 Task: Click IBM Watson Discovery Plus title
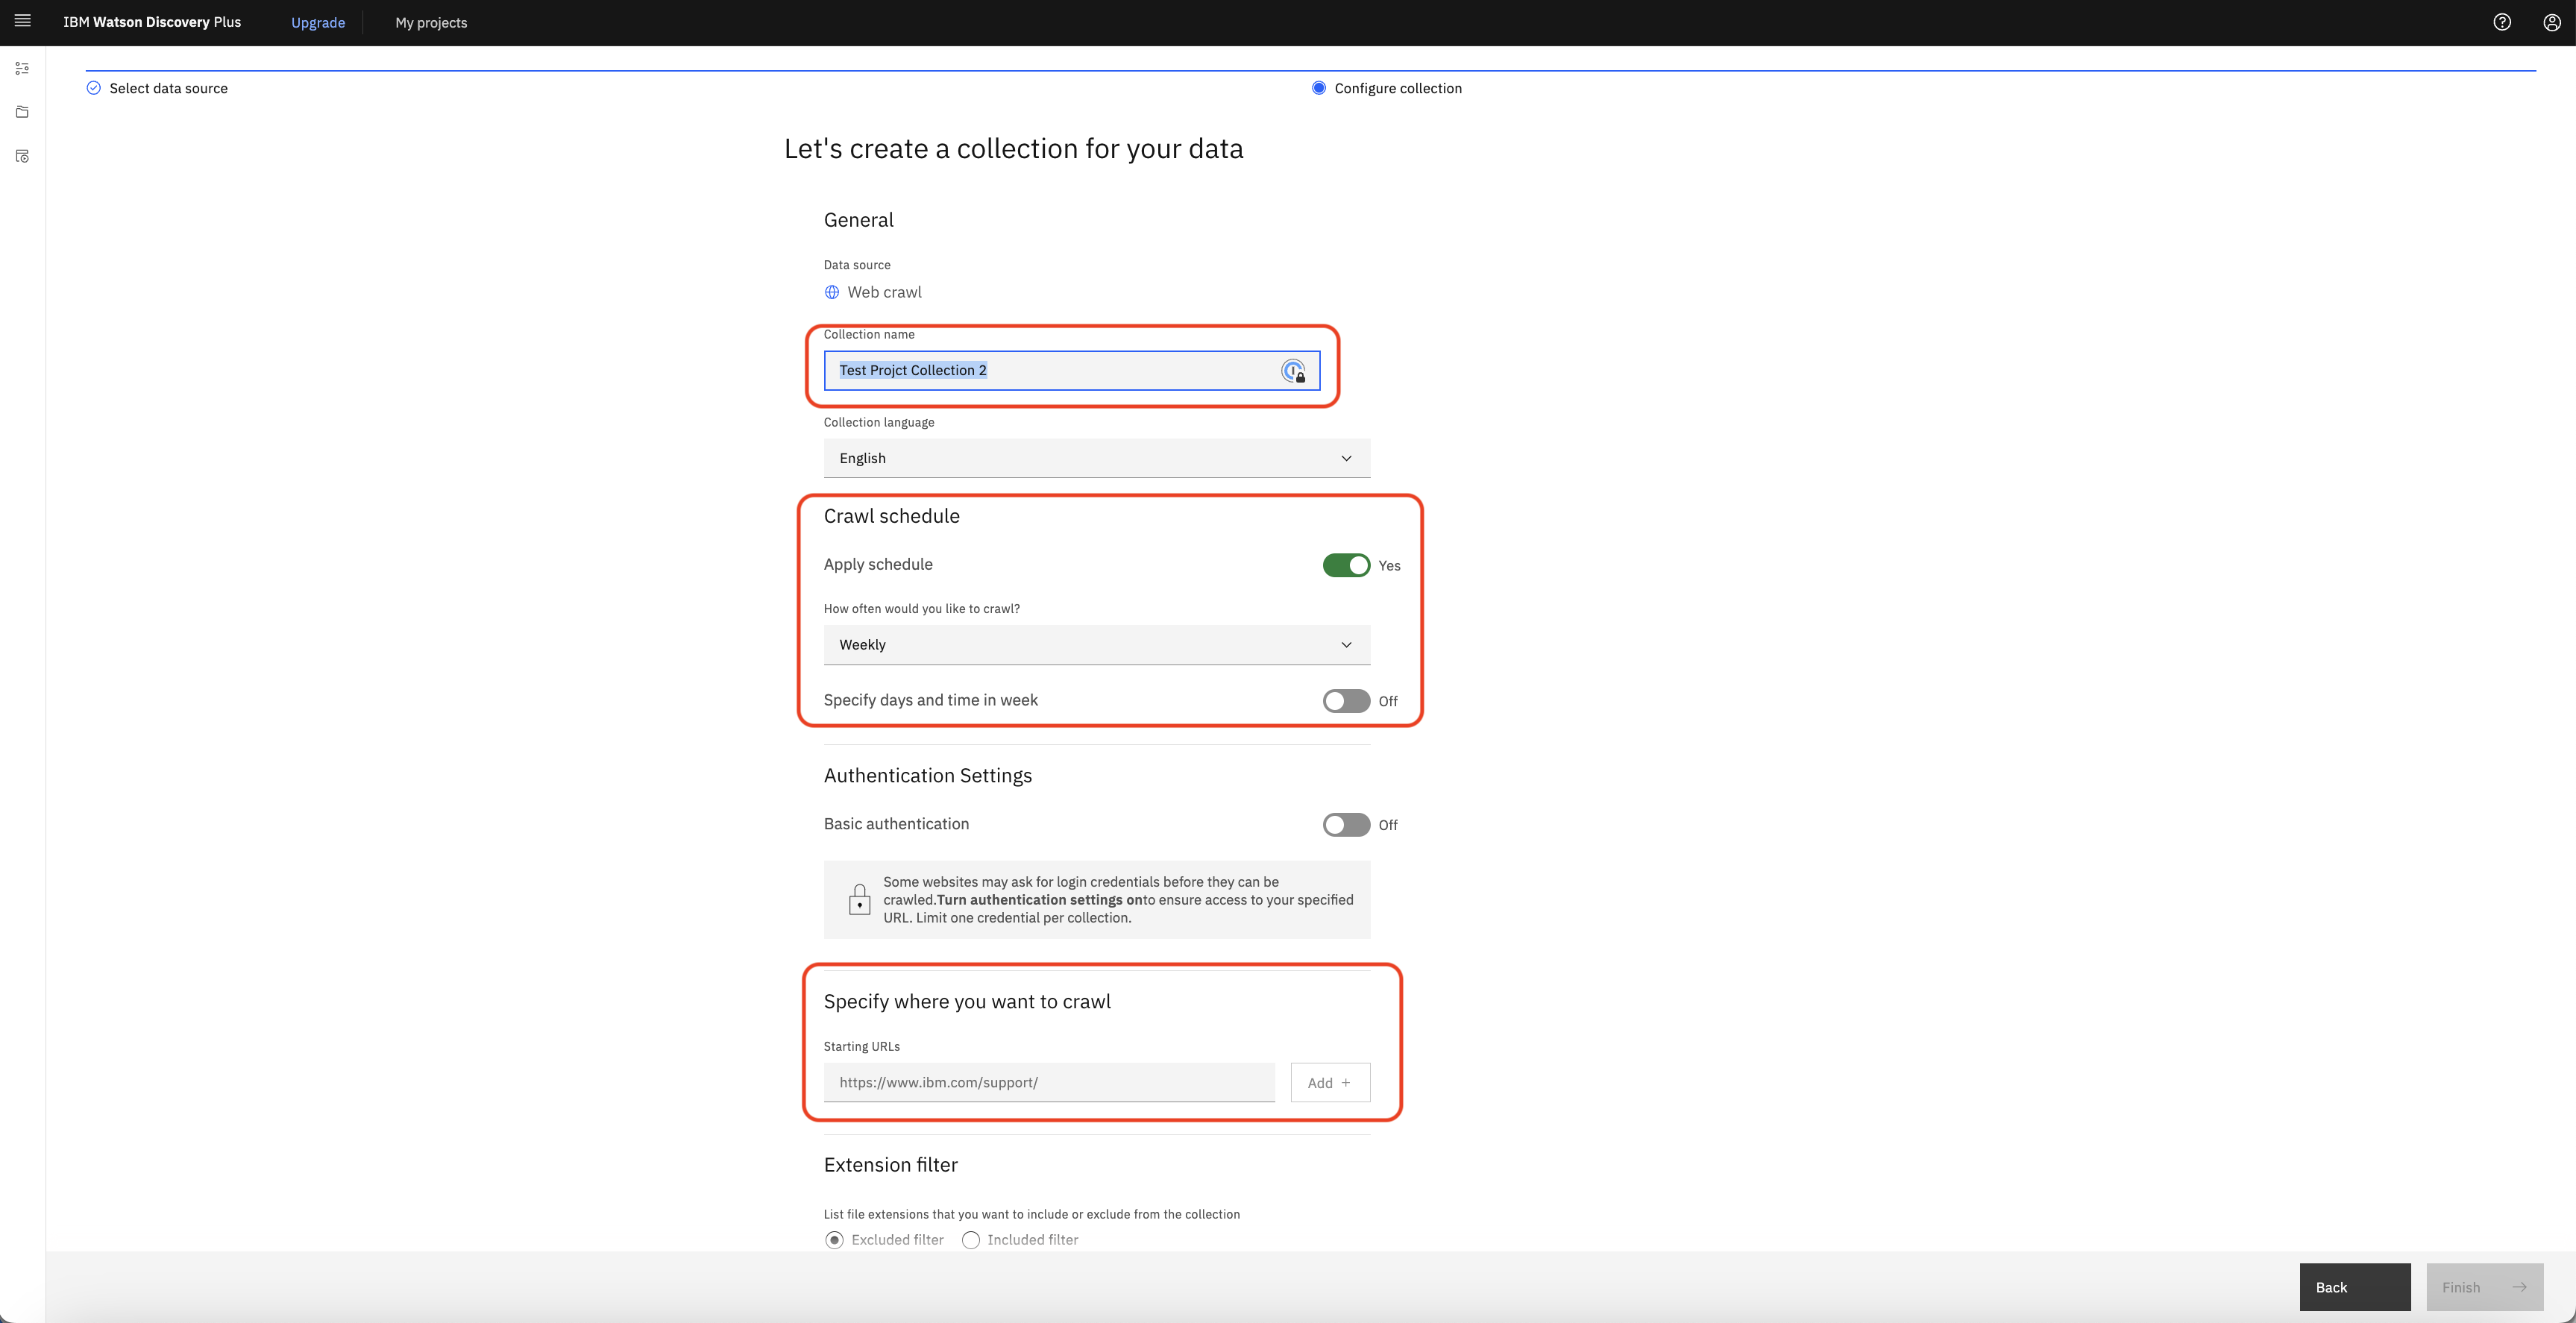coord(152,22)
